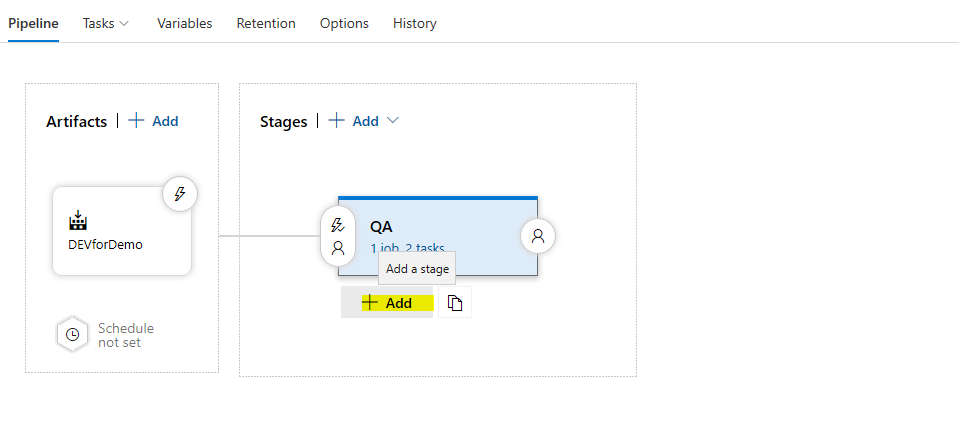Click the schedule clock hexagon icon
959x437 pixels.
click(72, 334)
